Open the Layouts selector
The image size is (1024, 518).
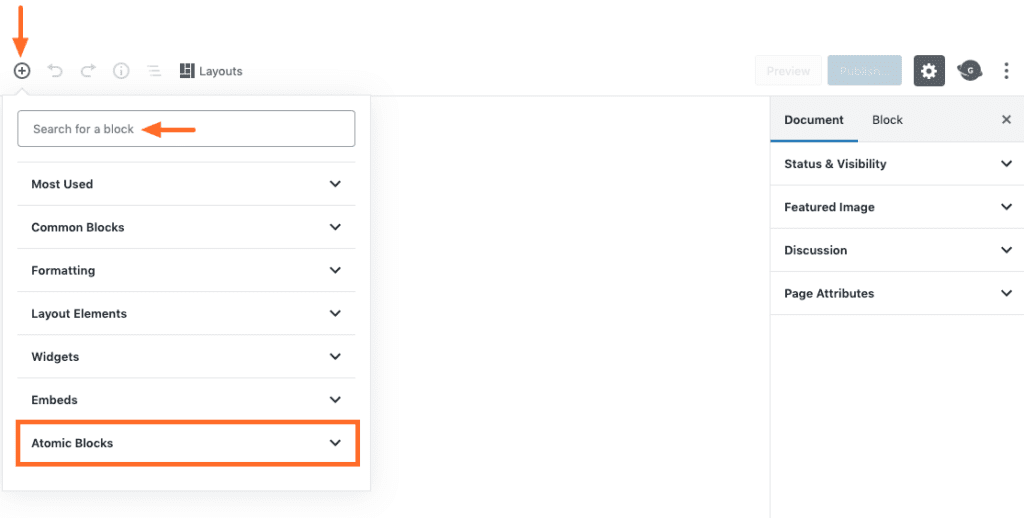click(x=211, y=71)
